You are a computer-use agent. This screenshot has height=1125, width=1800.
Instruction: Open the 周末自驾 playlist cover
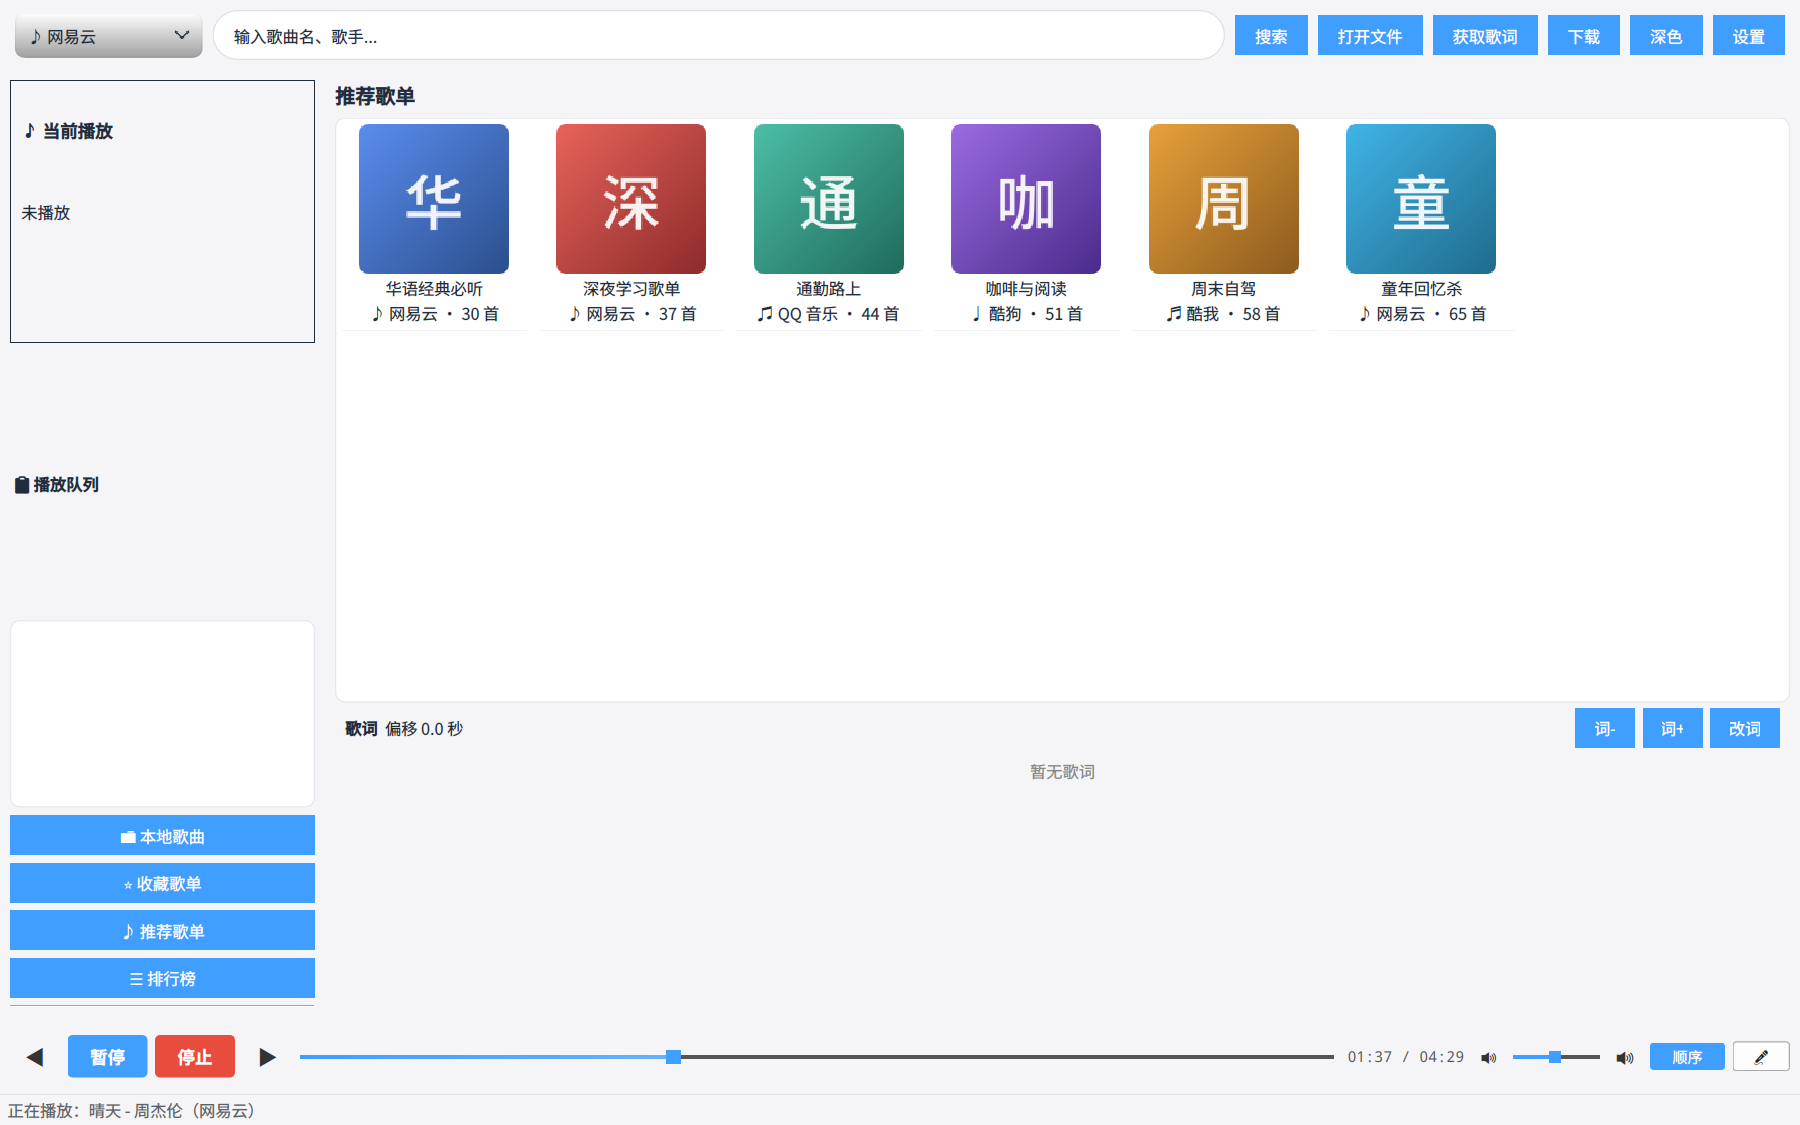[1224, 199]
